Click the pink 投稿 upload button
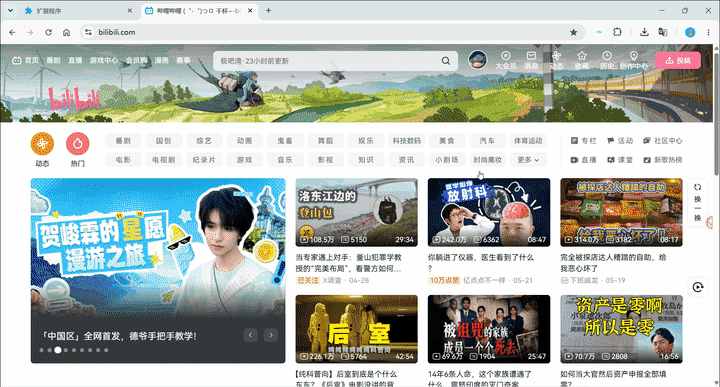720x387 pixels. tap(678, 60)
